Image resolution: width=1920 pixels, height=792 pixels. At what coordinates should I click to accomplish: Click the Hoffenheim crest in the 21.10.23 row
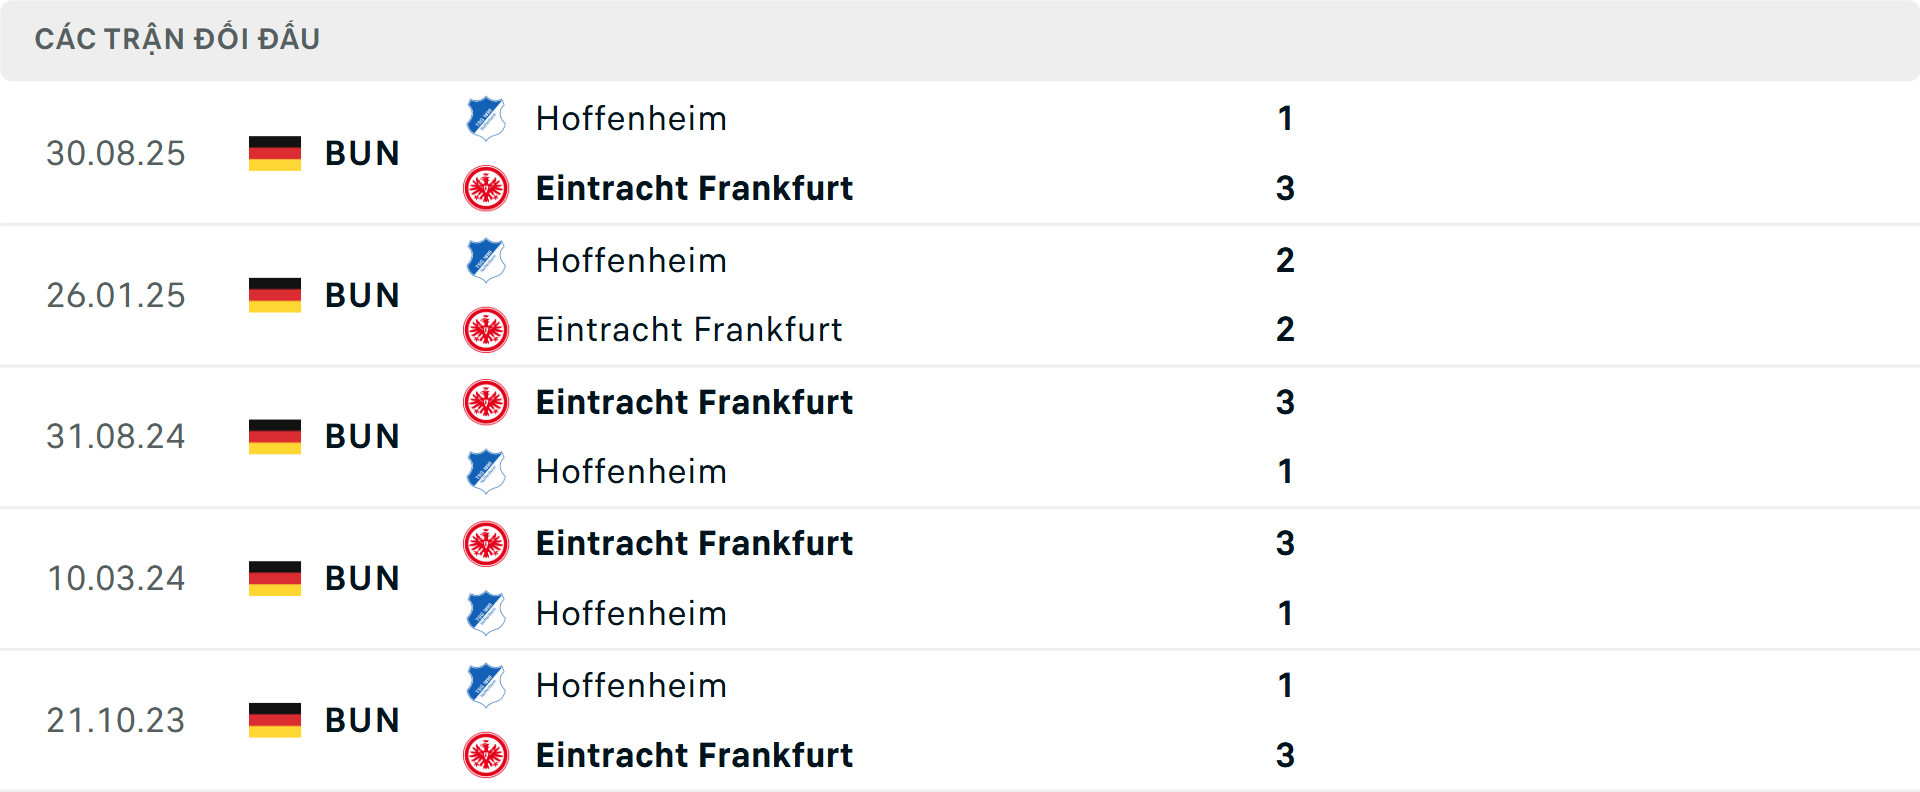click(487, 685)
